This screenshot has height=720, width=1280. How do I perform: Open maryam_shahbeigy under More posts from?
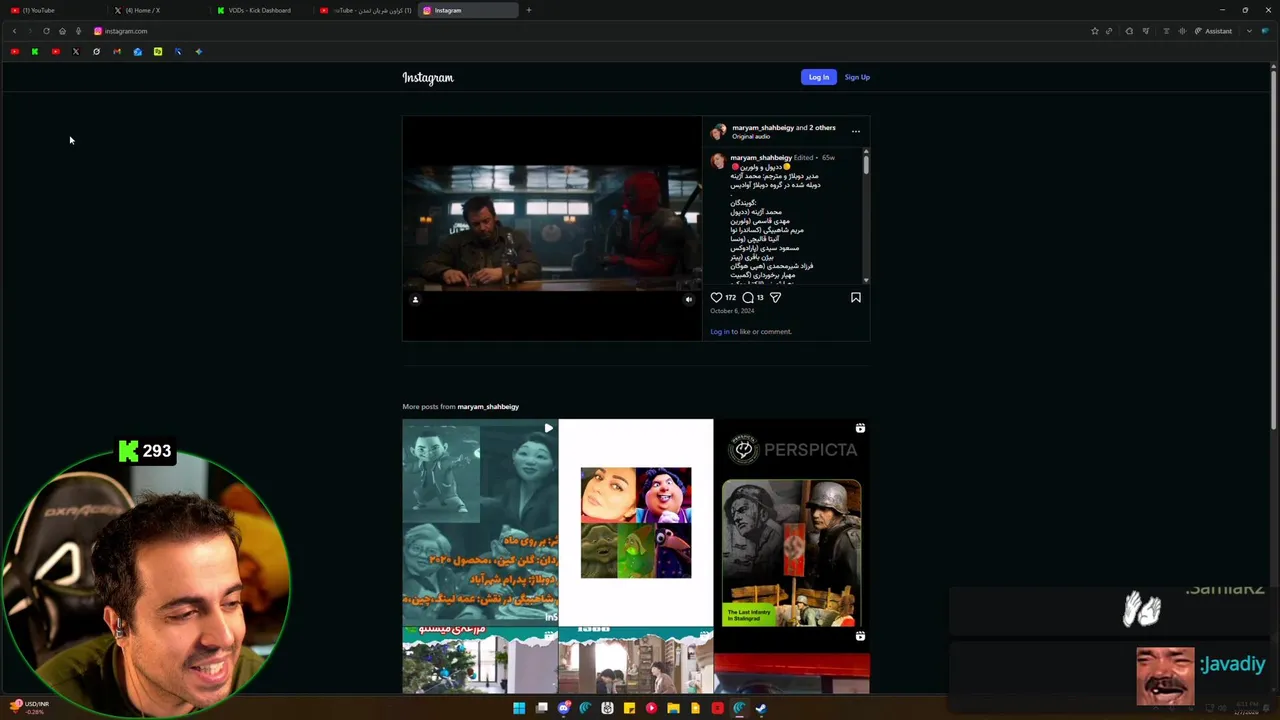pyautogui.click(x=488, y=407)
